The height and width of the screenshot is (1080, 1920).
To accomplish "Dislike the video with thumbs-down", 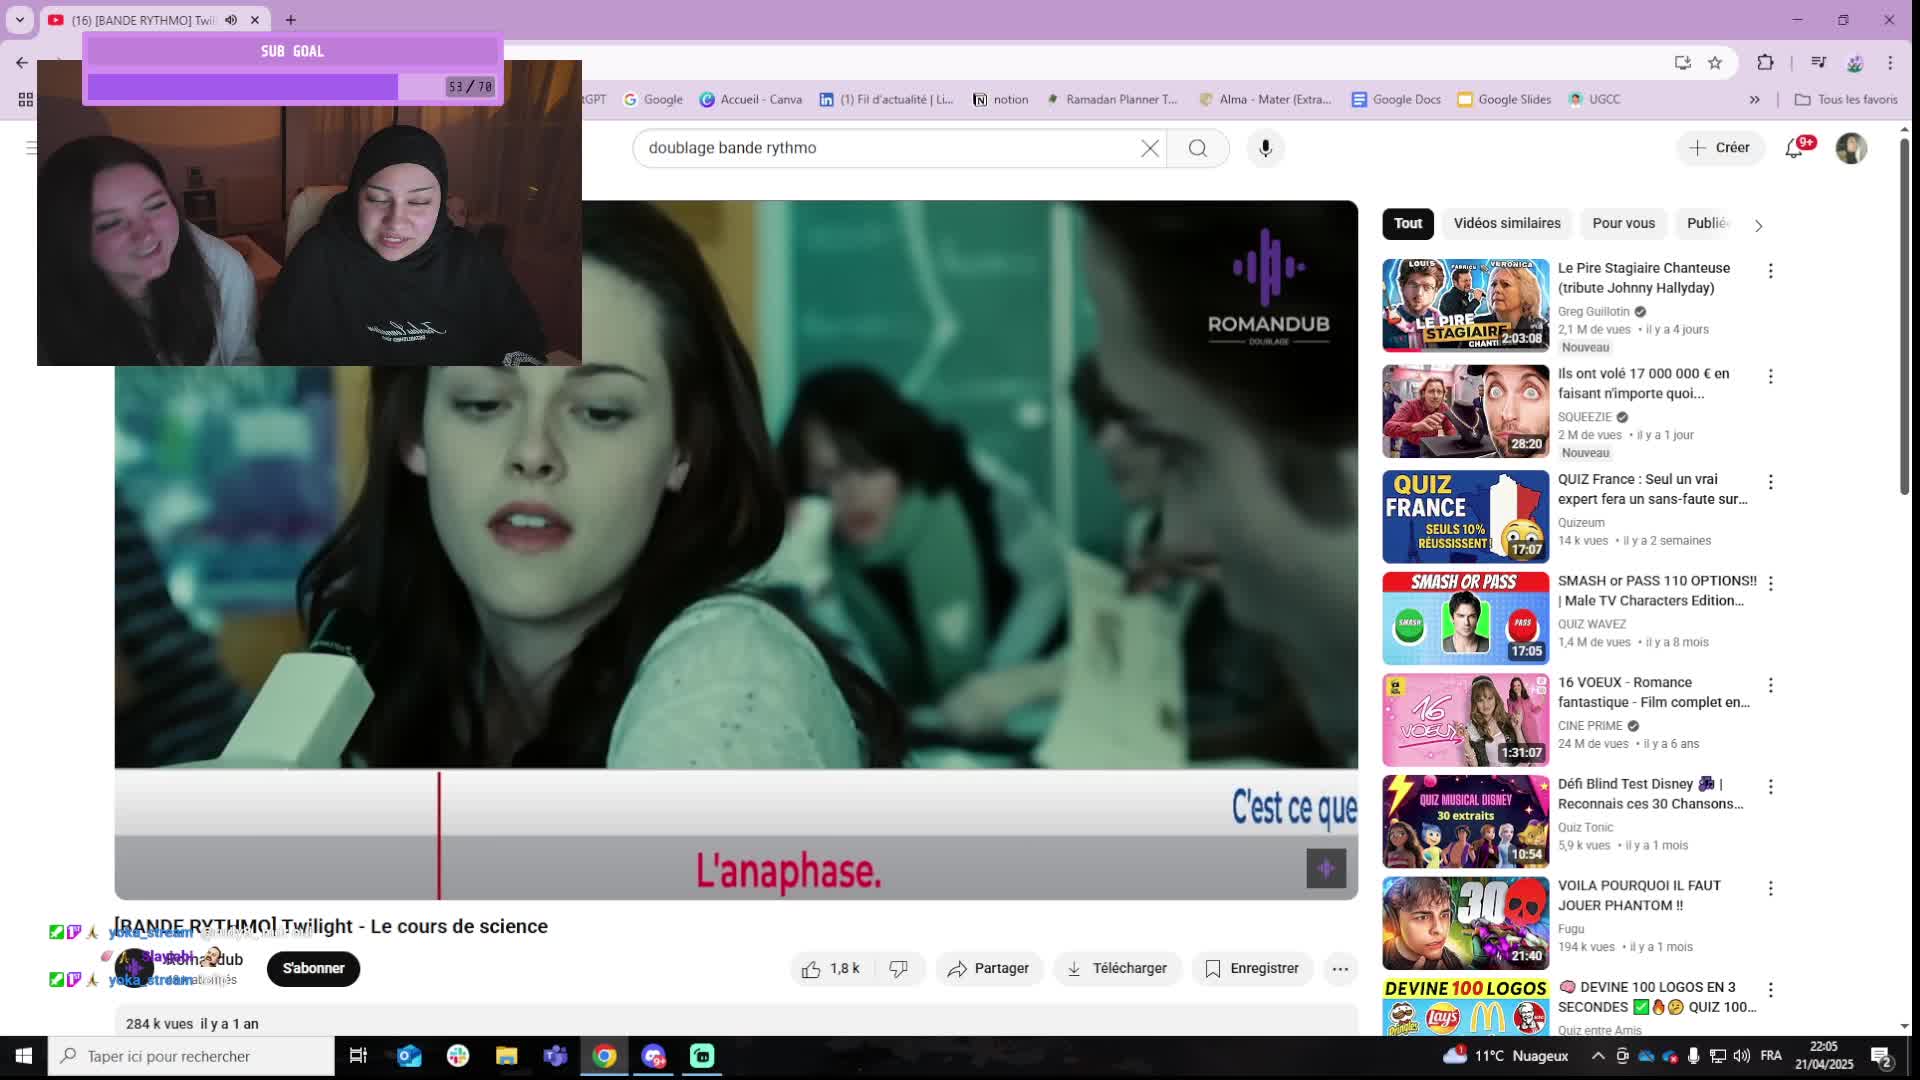I will pos(899,968).
